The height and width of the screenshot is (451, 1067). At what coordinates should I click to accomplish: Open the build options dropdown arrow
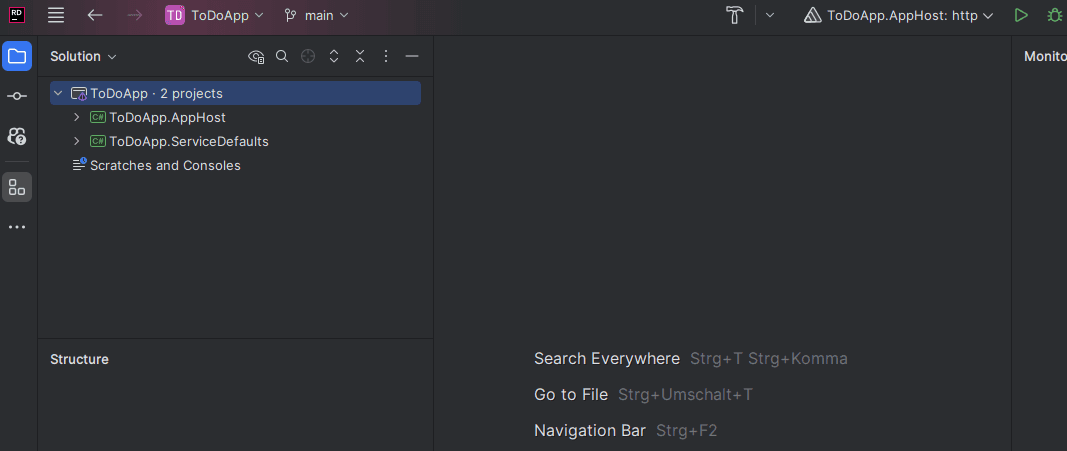tap(770, 16)
